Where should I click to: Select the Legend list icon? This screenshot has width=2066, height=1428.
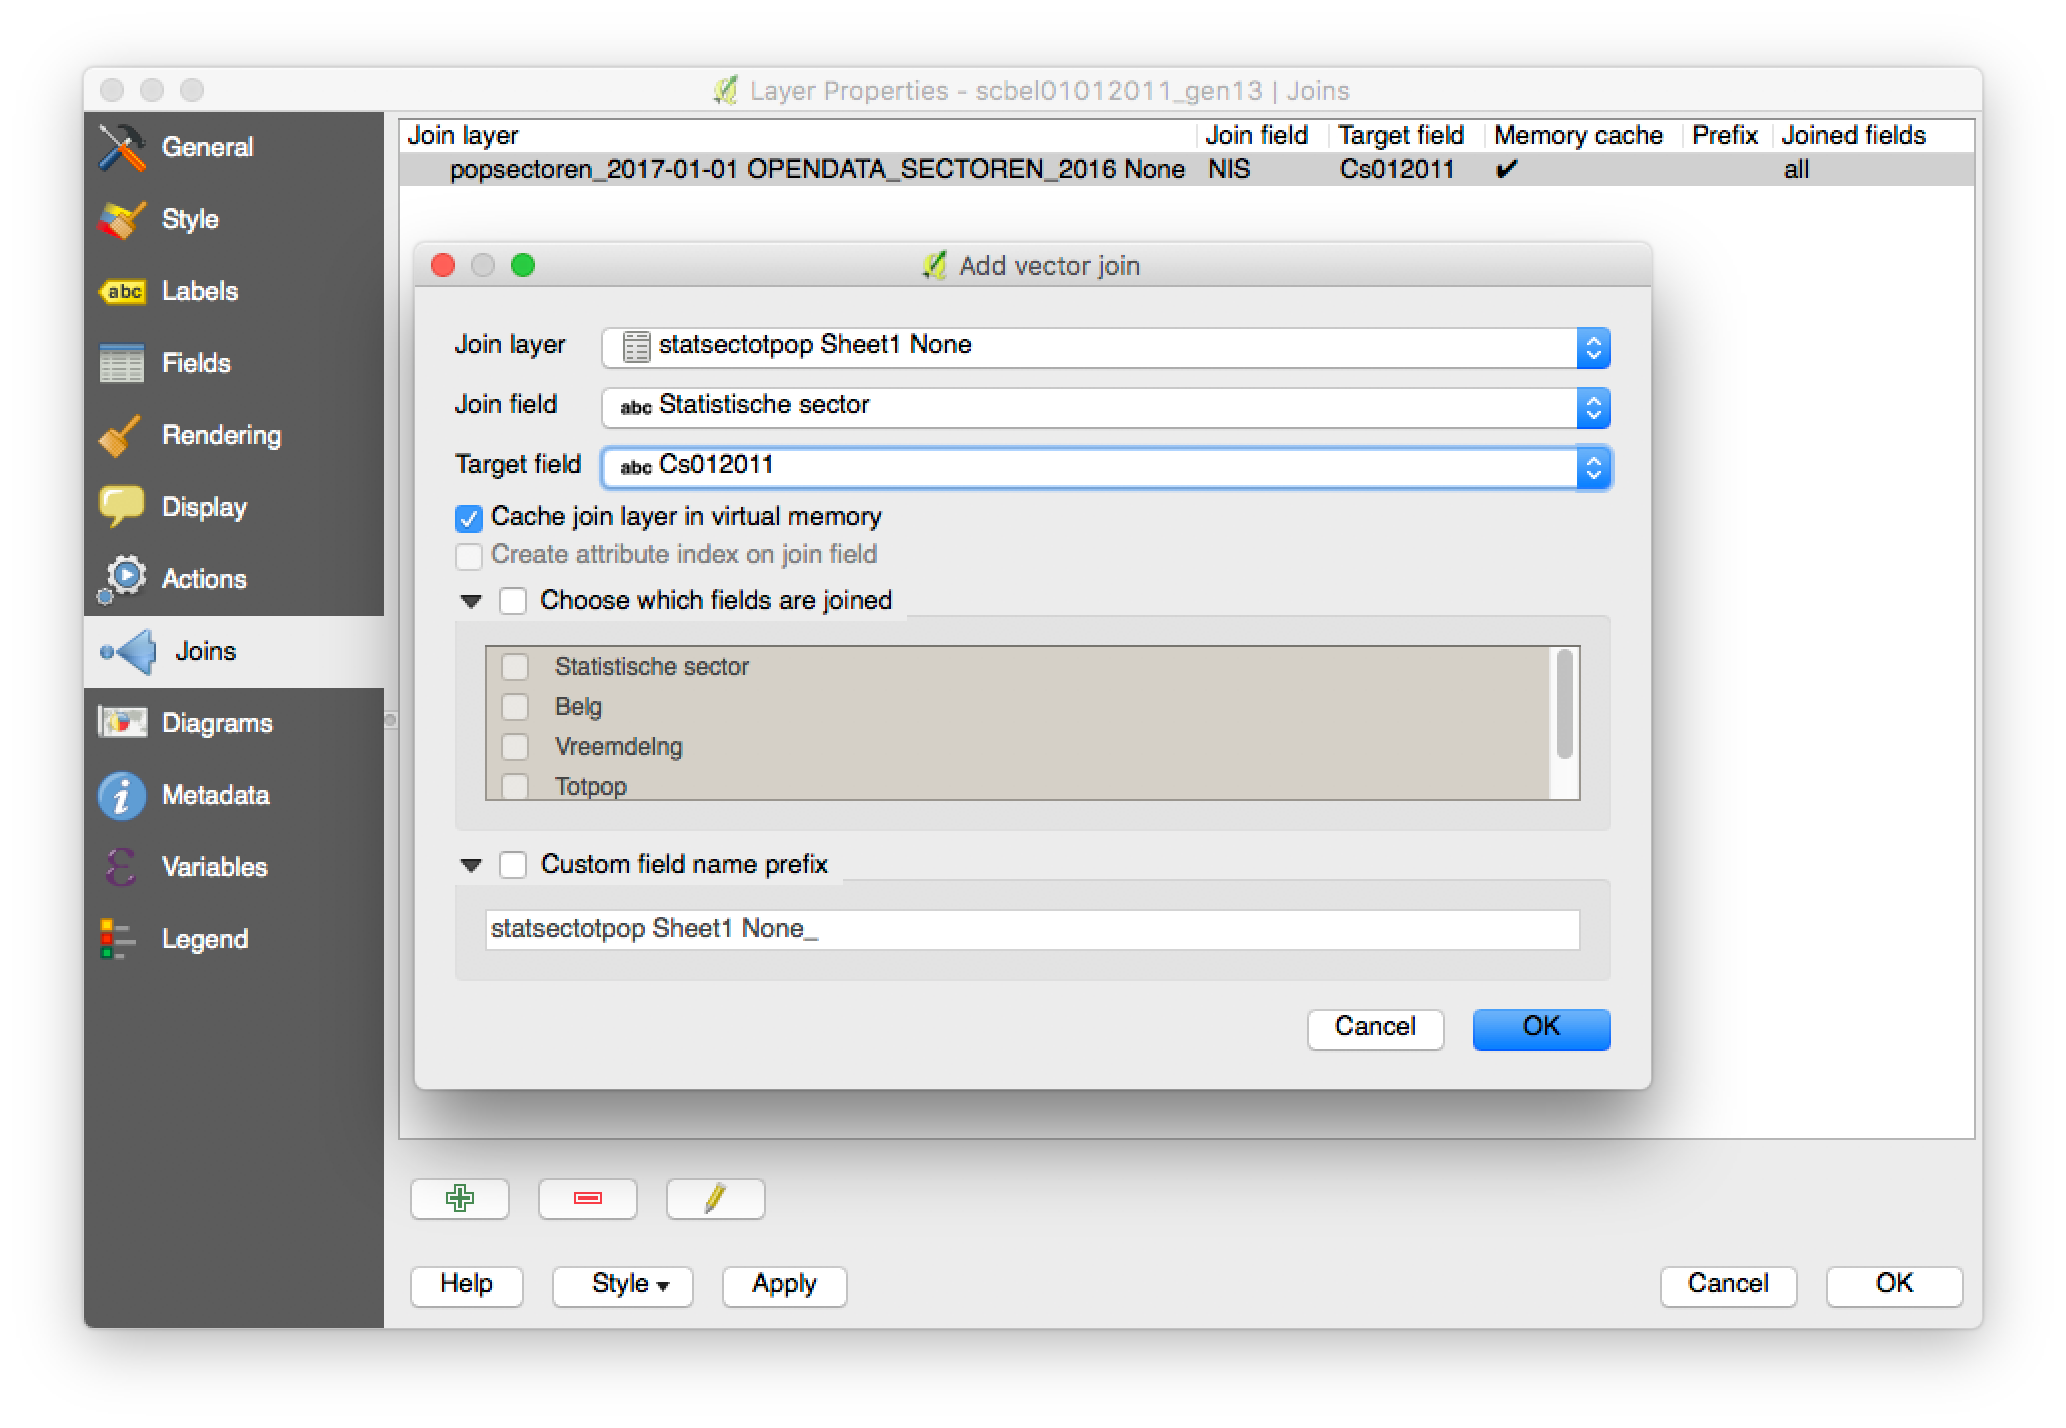[x=118, y=939]
